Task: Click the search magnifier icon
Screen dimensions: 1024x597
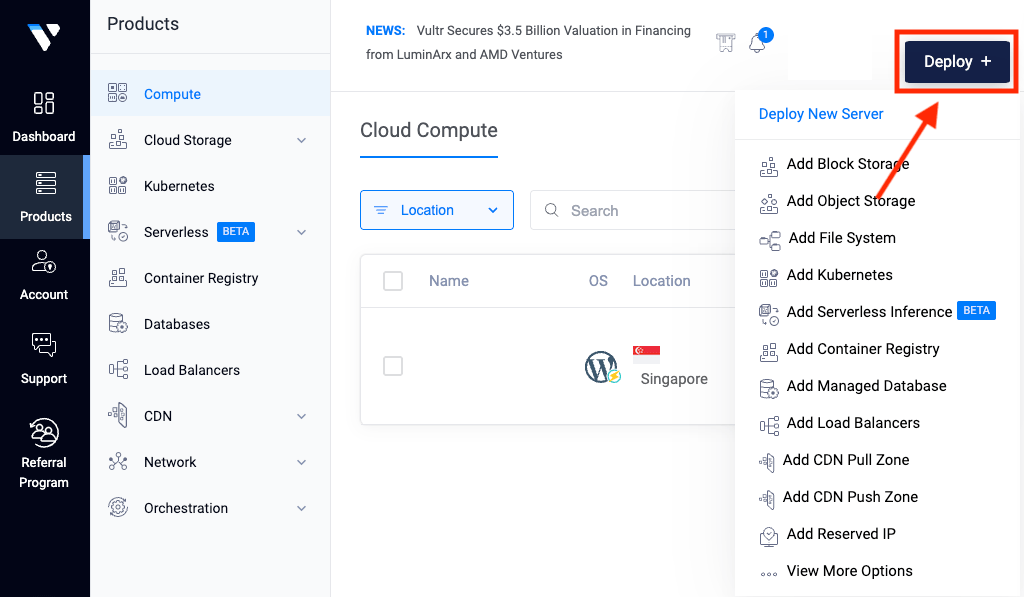Action: point(551,210)
